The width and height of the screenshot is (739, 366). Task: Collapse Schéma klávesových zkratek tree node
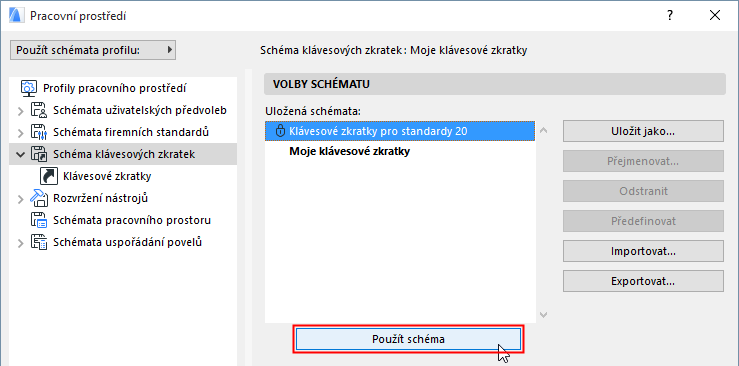pos(20,155)
